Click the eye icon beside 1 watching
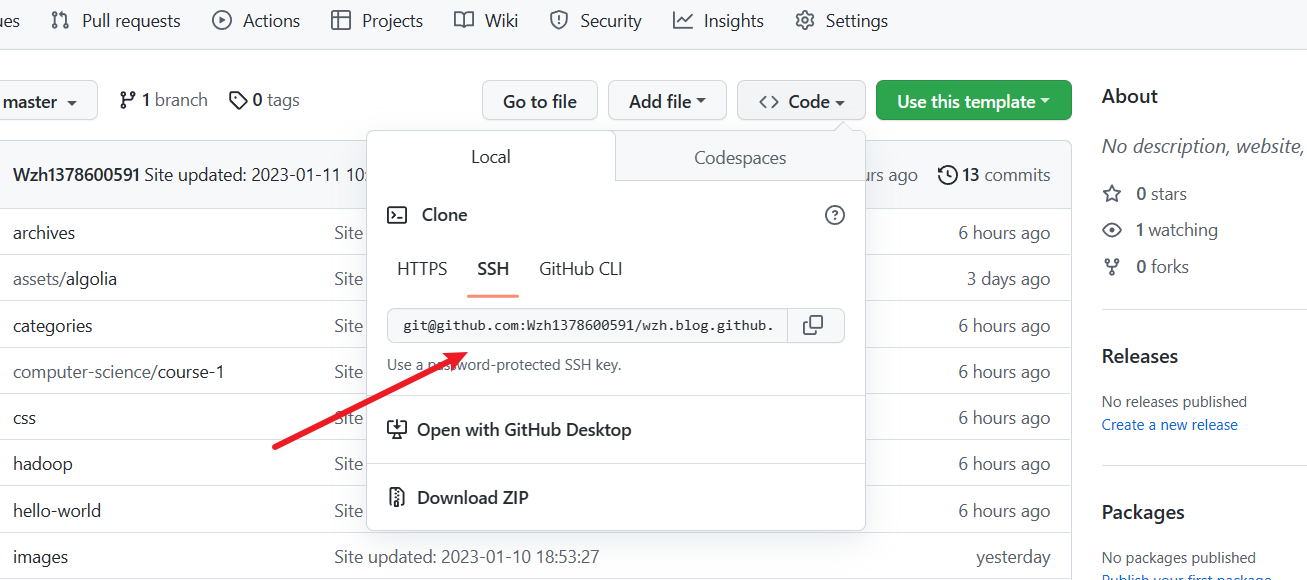Viewport: 1307px width, 580px height. click(1112, 230)
